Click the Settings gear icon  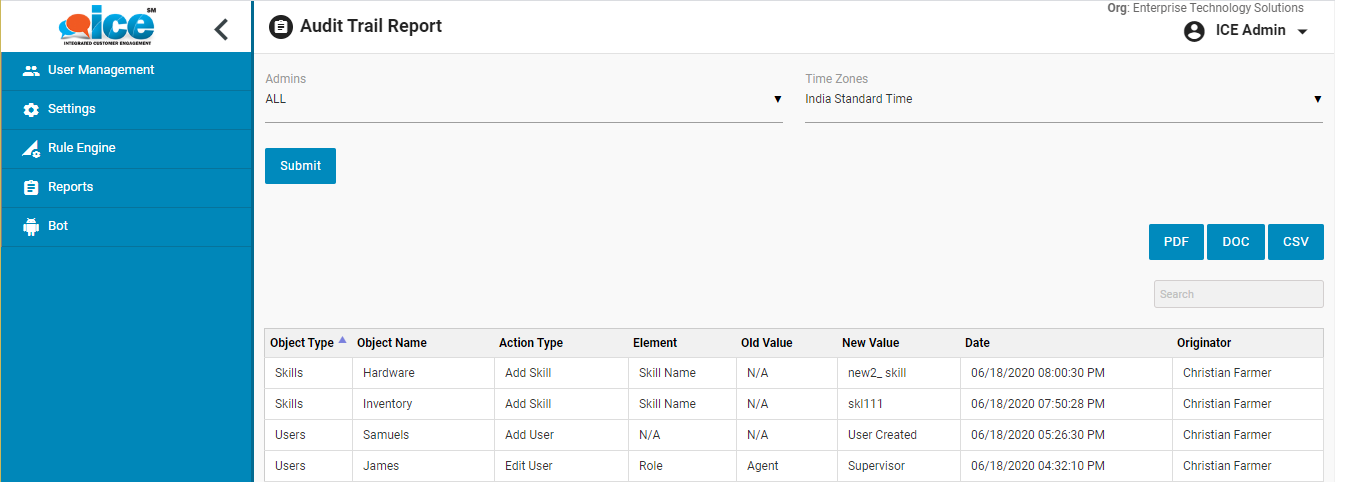click(31, 110)
